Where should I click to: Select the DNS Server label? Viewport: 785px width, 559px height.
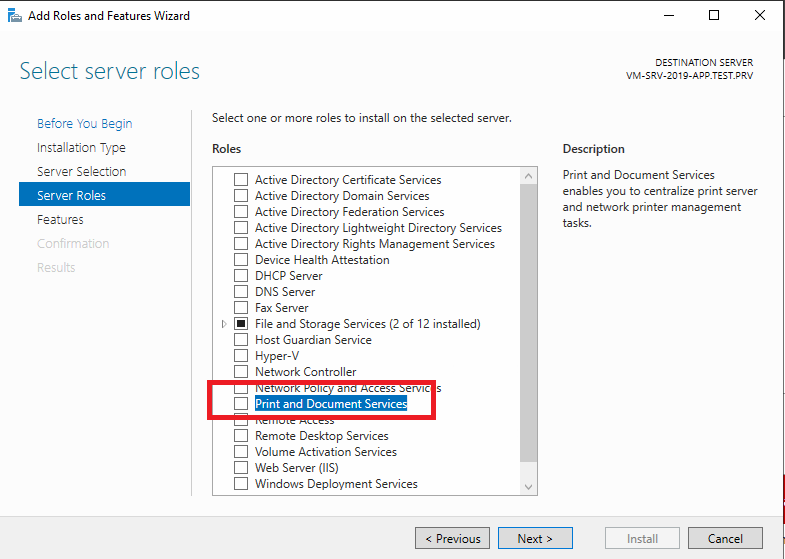285,292
